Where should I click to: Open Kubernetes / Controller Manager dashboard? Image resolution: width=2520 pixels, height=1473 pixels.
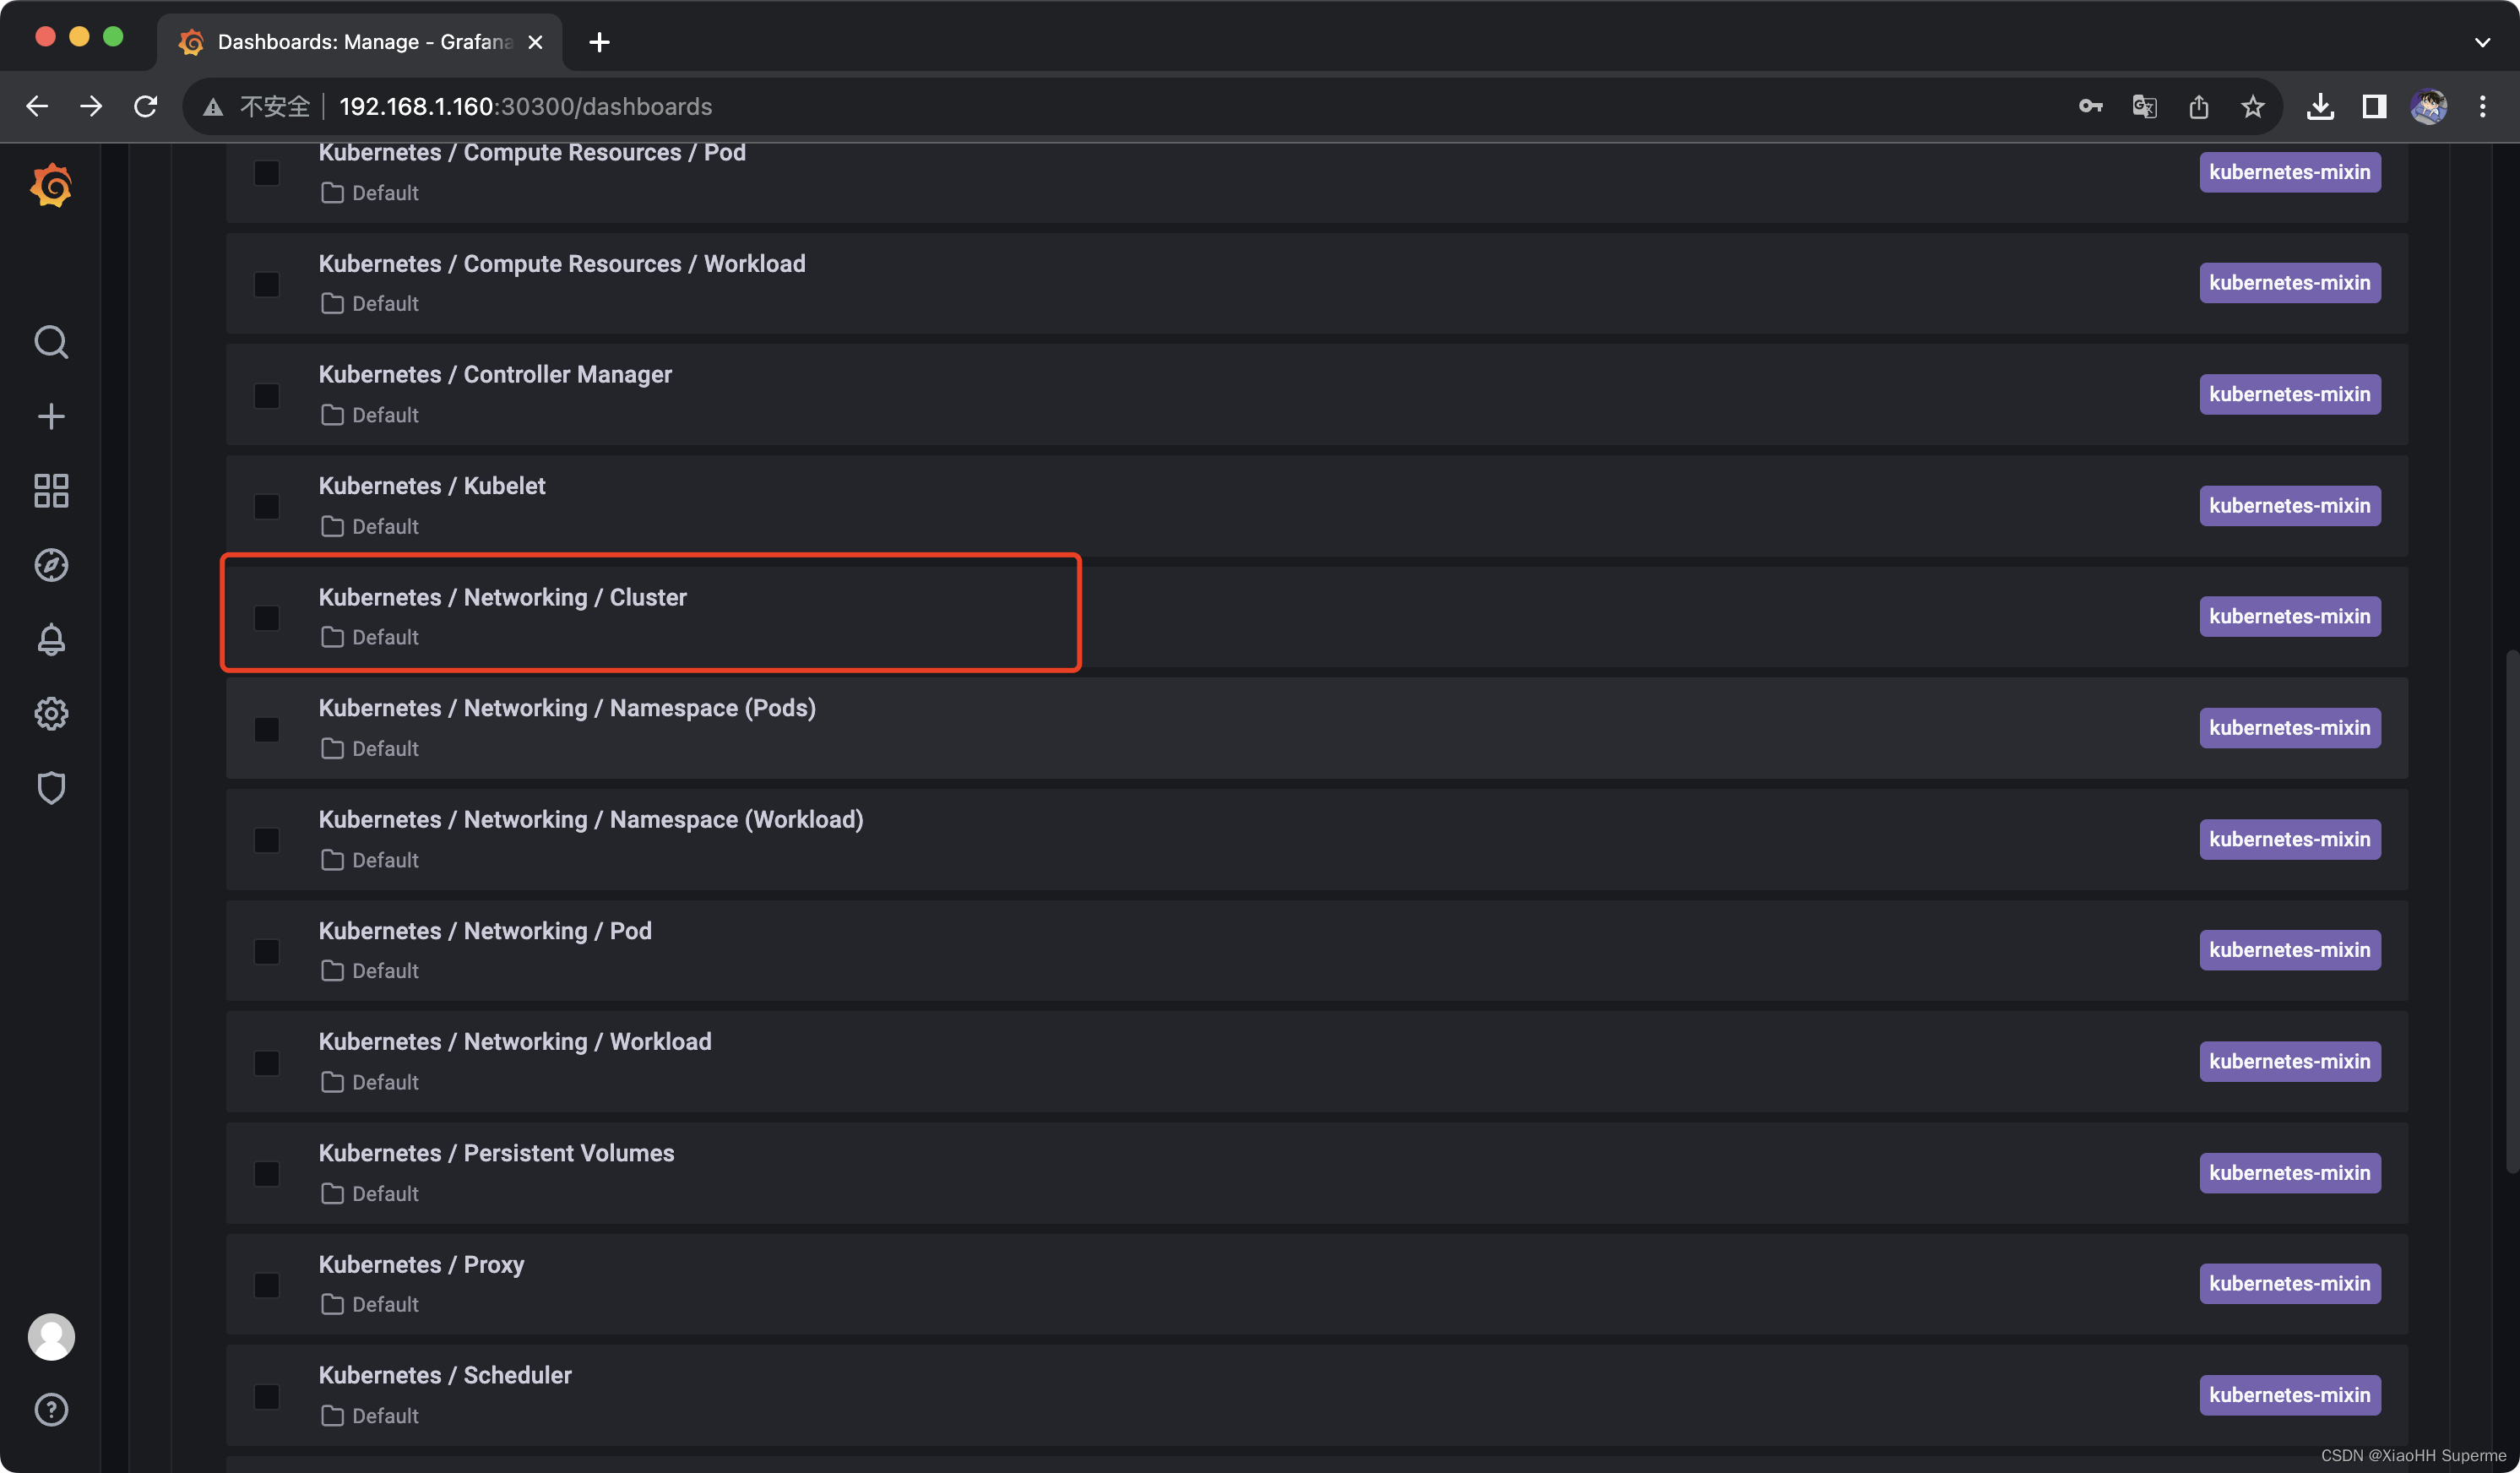click(495, 374)
